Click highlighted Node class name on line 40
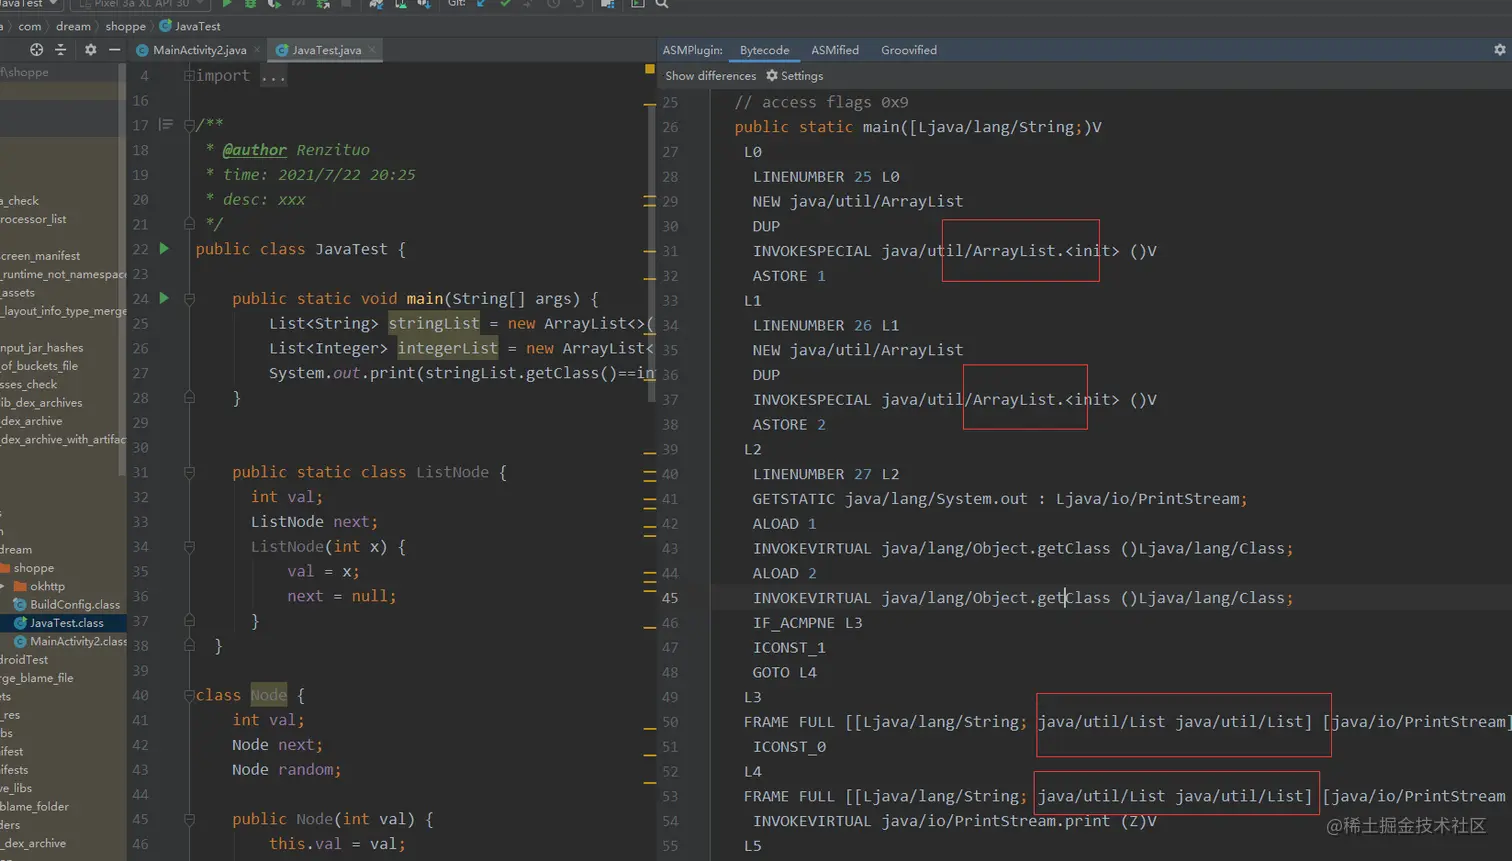This screenshot has height=861, width=1512. (x=268, y=695)
